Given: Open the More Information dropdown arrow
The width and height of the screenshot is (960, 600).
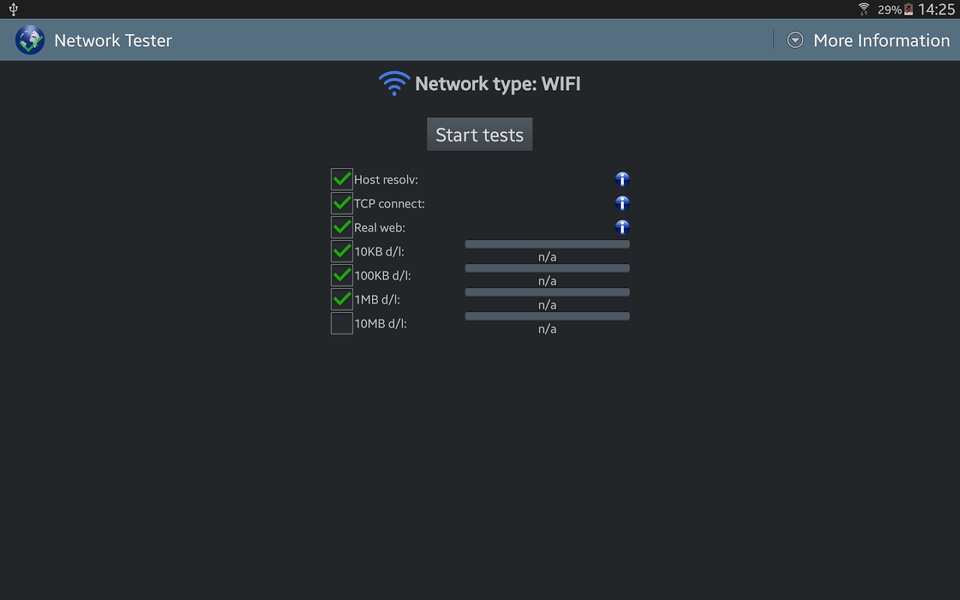Looking at the screenshot, I should coord(795,40).
